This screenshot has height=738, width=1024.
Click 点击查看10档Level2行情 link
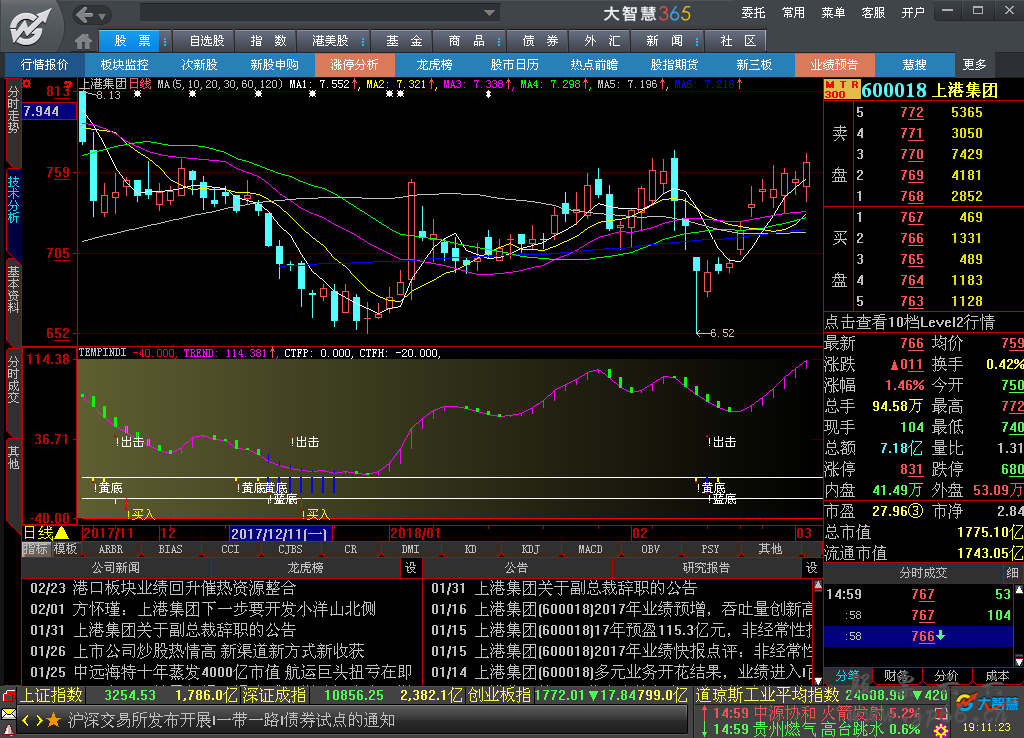[x=909, y=322]
